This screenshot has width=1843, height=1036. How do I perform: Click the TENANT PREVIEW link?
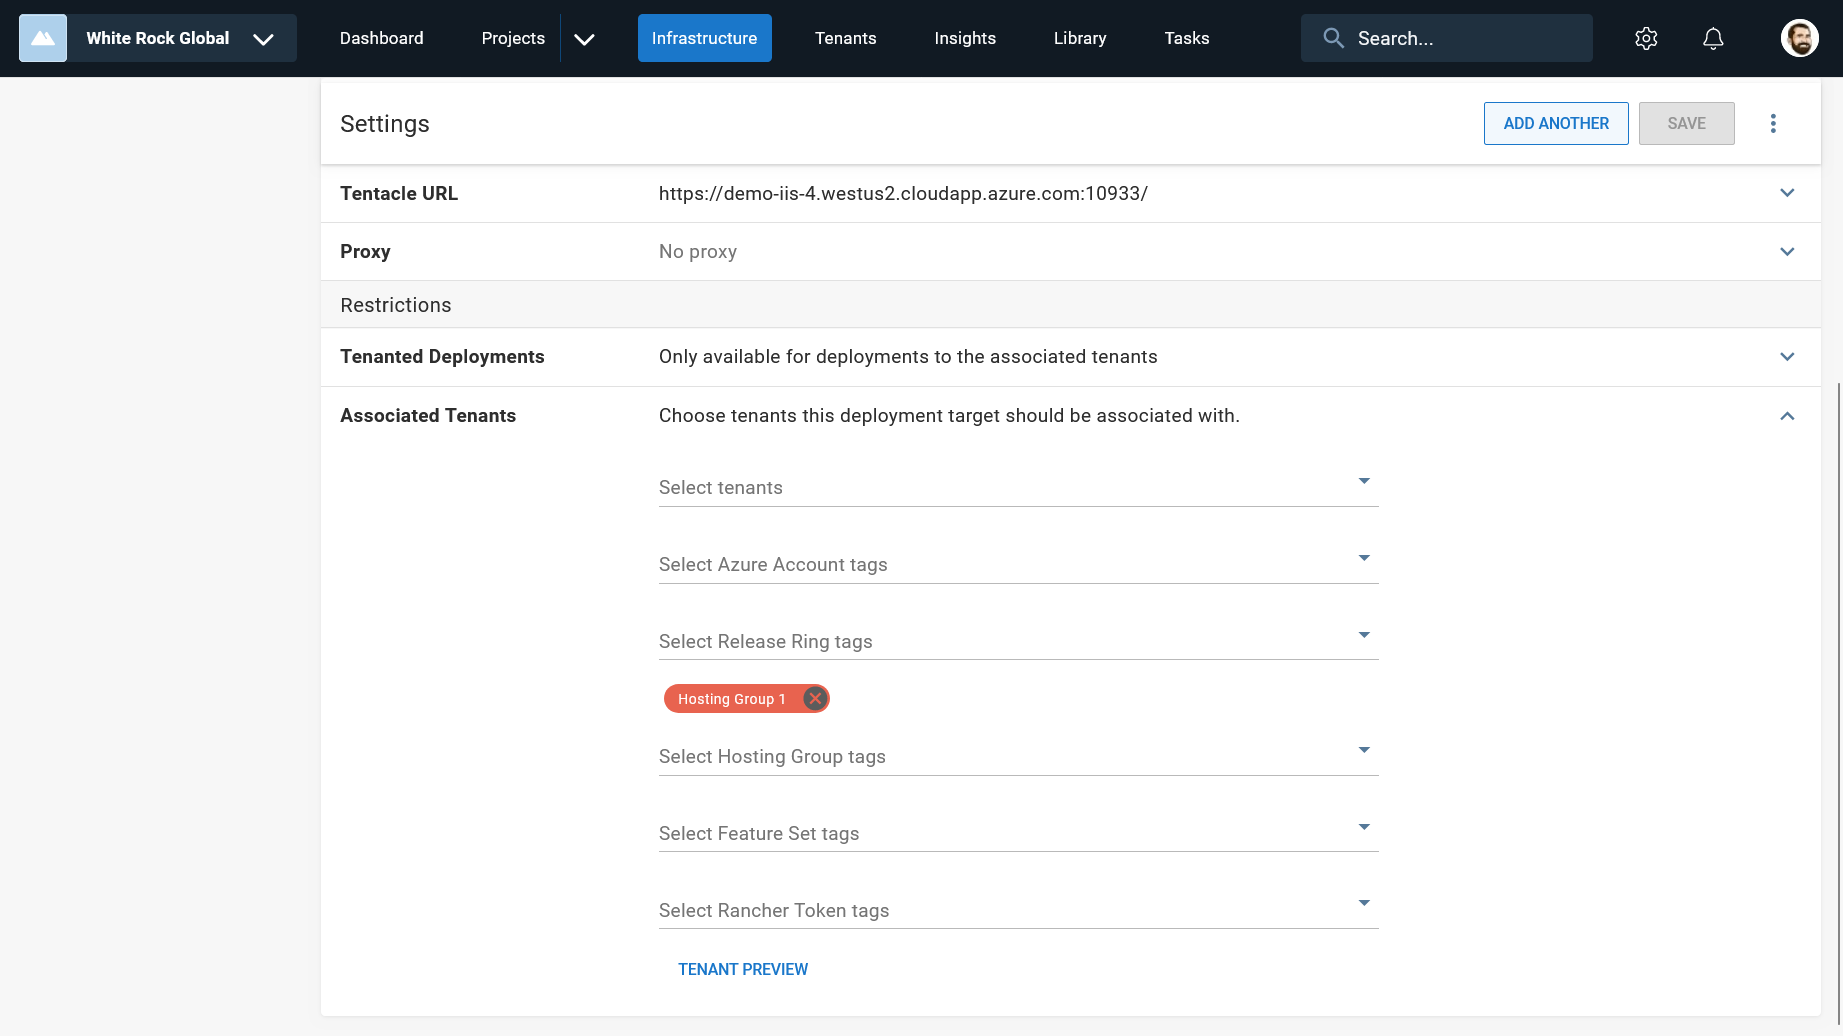click(742, 969)
